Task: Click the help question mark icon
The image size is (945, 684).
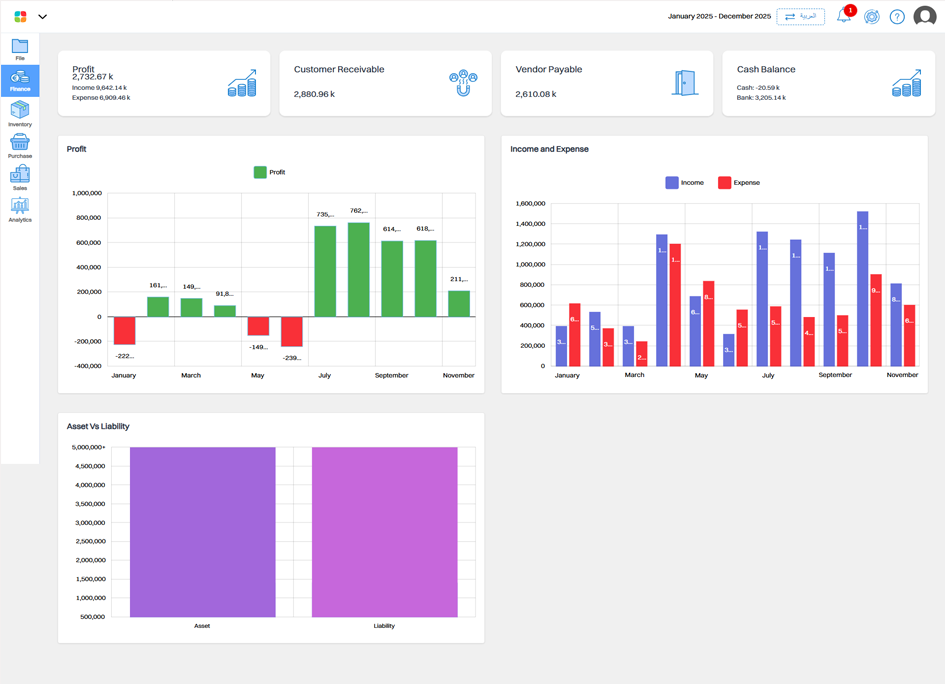Action: (x=897, y=17)
